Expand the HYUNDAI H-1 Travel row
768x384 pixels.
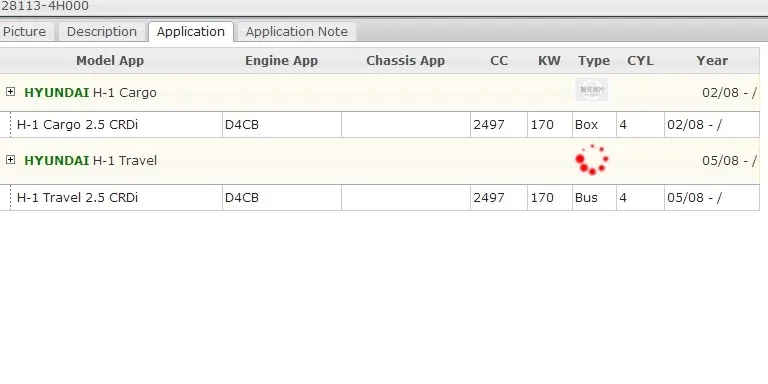point(10,160)
